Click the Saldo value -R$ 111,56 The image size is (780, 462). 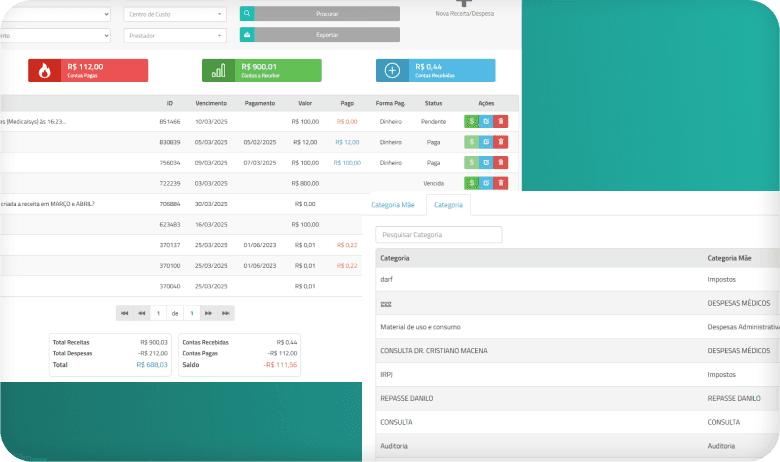[x=280, y=365]
